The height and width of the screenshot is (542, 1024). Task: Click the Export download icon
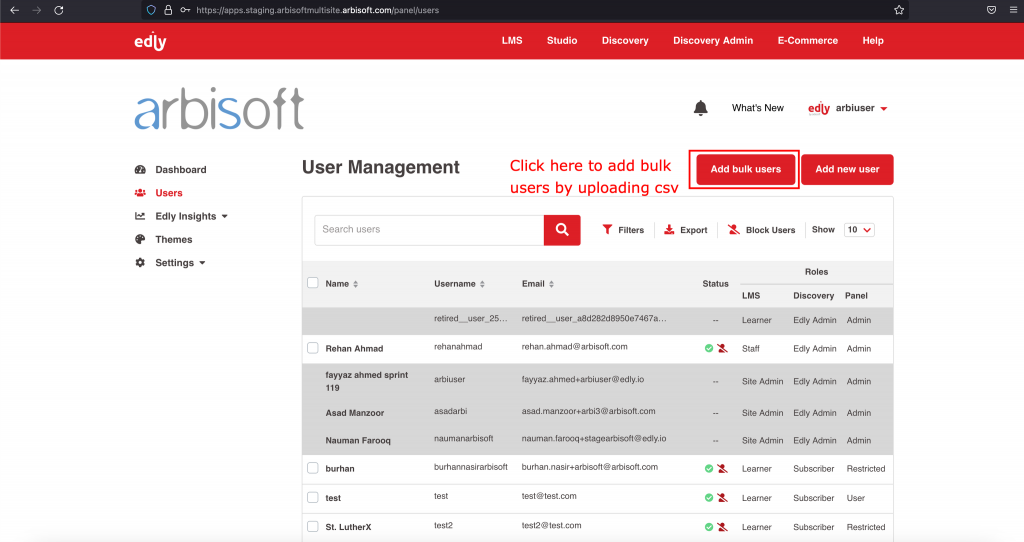pos(669,230)
